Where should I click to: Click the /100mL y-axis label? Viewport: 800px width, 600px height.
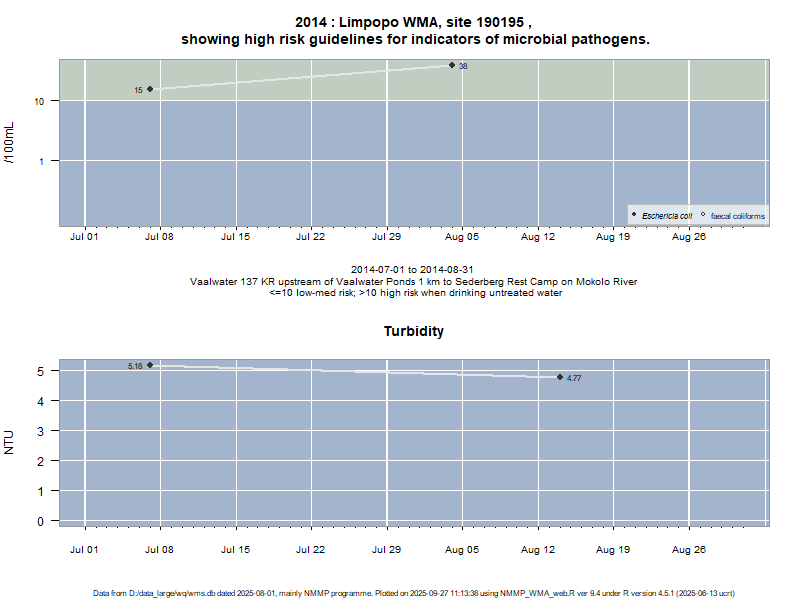(x=10, y=143)
